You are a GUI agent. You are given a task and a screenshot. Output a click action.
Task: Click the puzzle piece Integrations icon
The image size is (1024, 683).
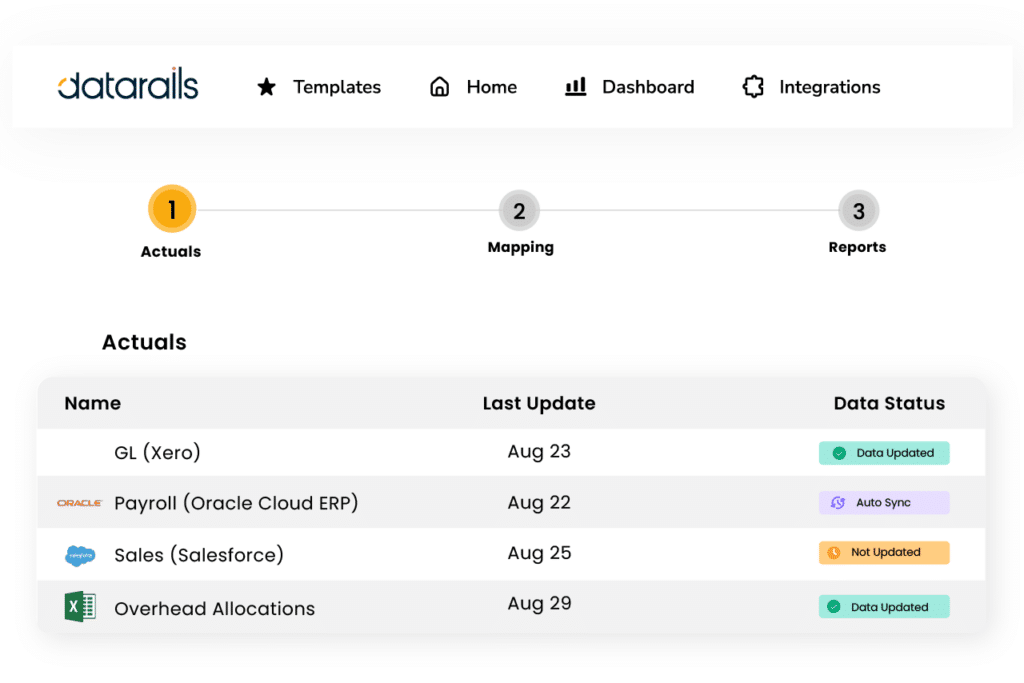pos(753,87)
